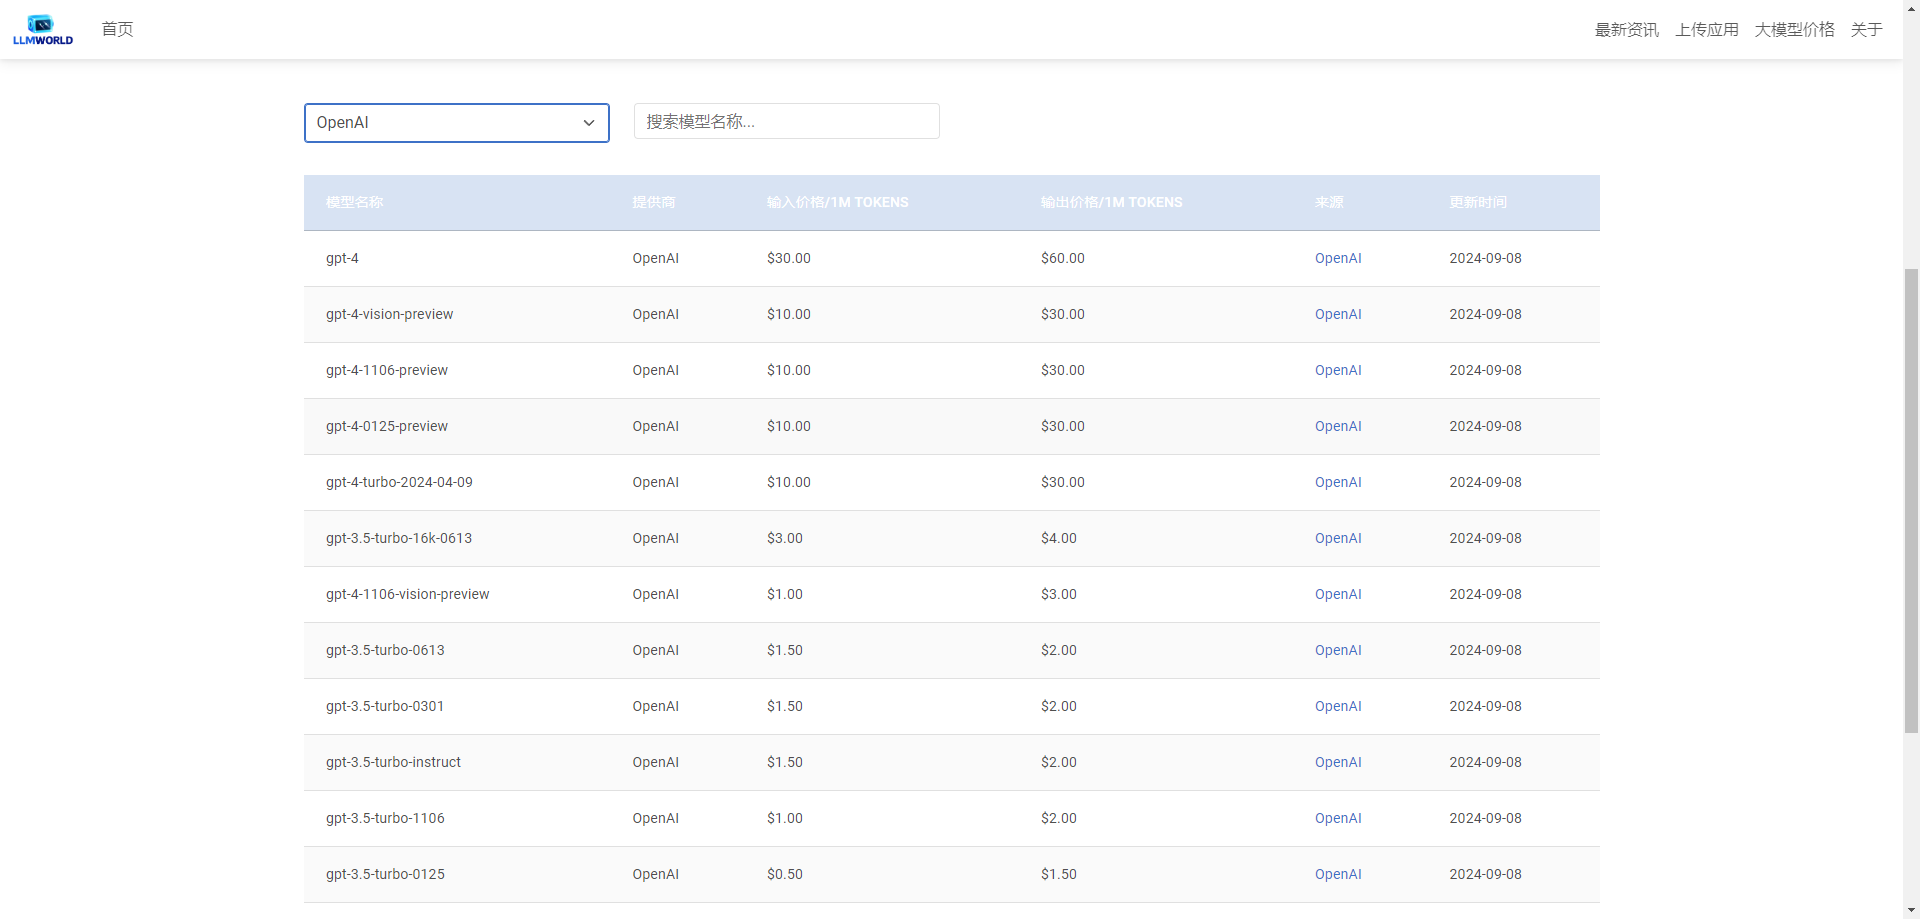The image size is (1920, 919).
Task: Open OpenAI source link for gpt-3.5-turbo-1106
Action: click(x=1338, y=818)
